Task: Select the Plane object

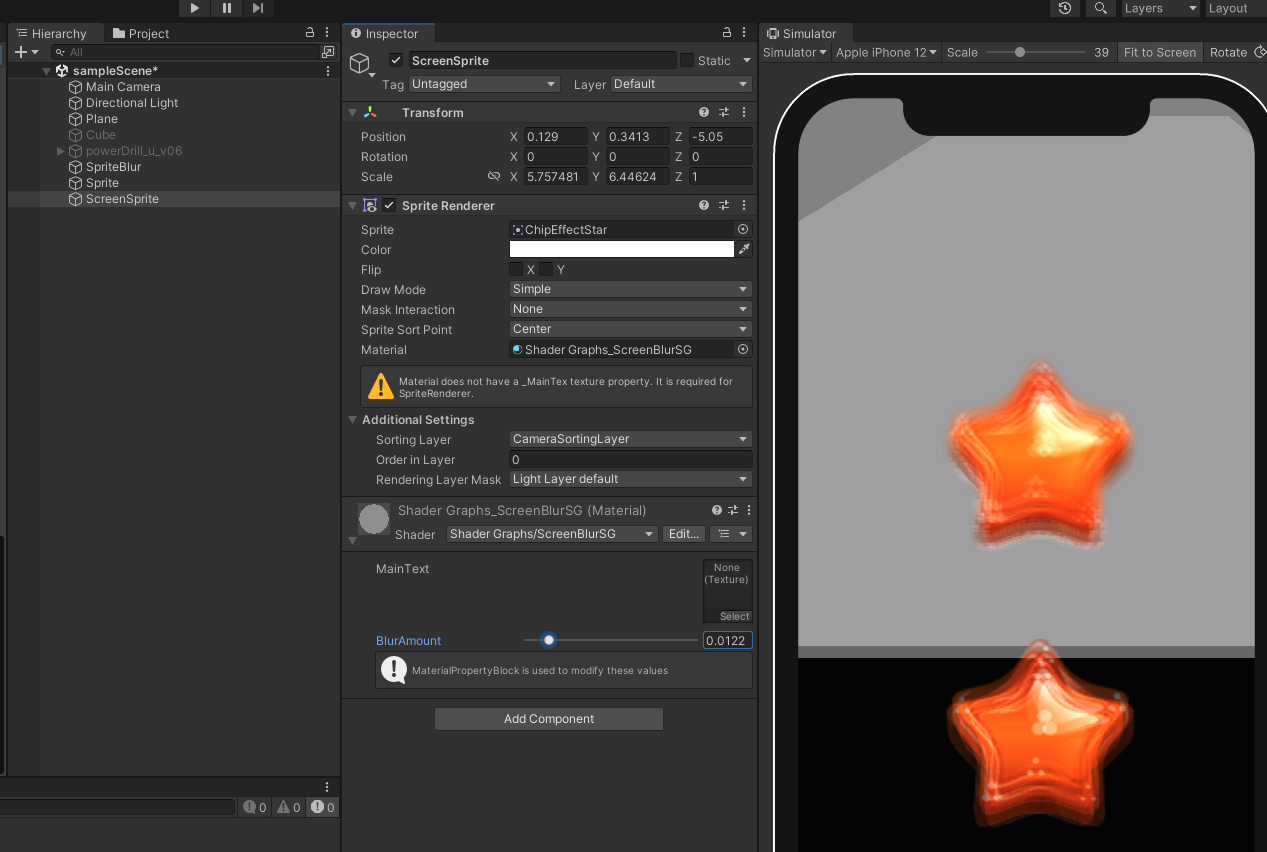Action: (x=102, y=119)
